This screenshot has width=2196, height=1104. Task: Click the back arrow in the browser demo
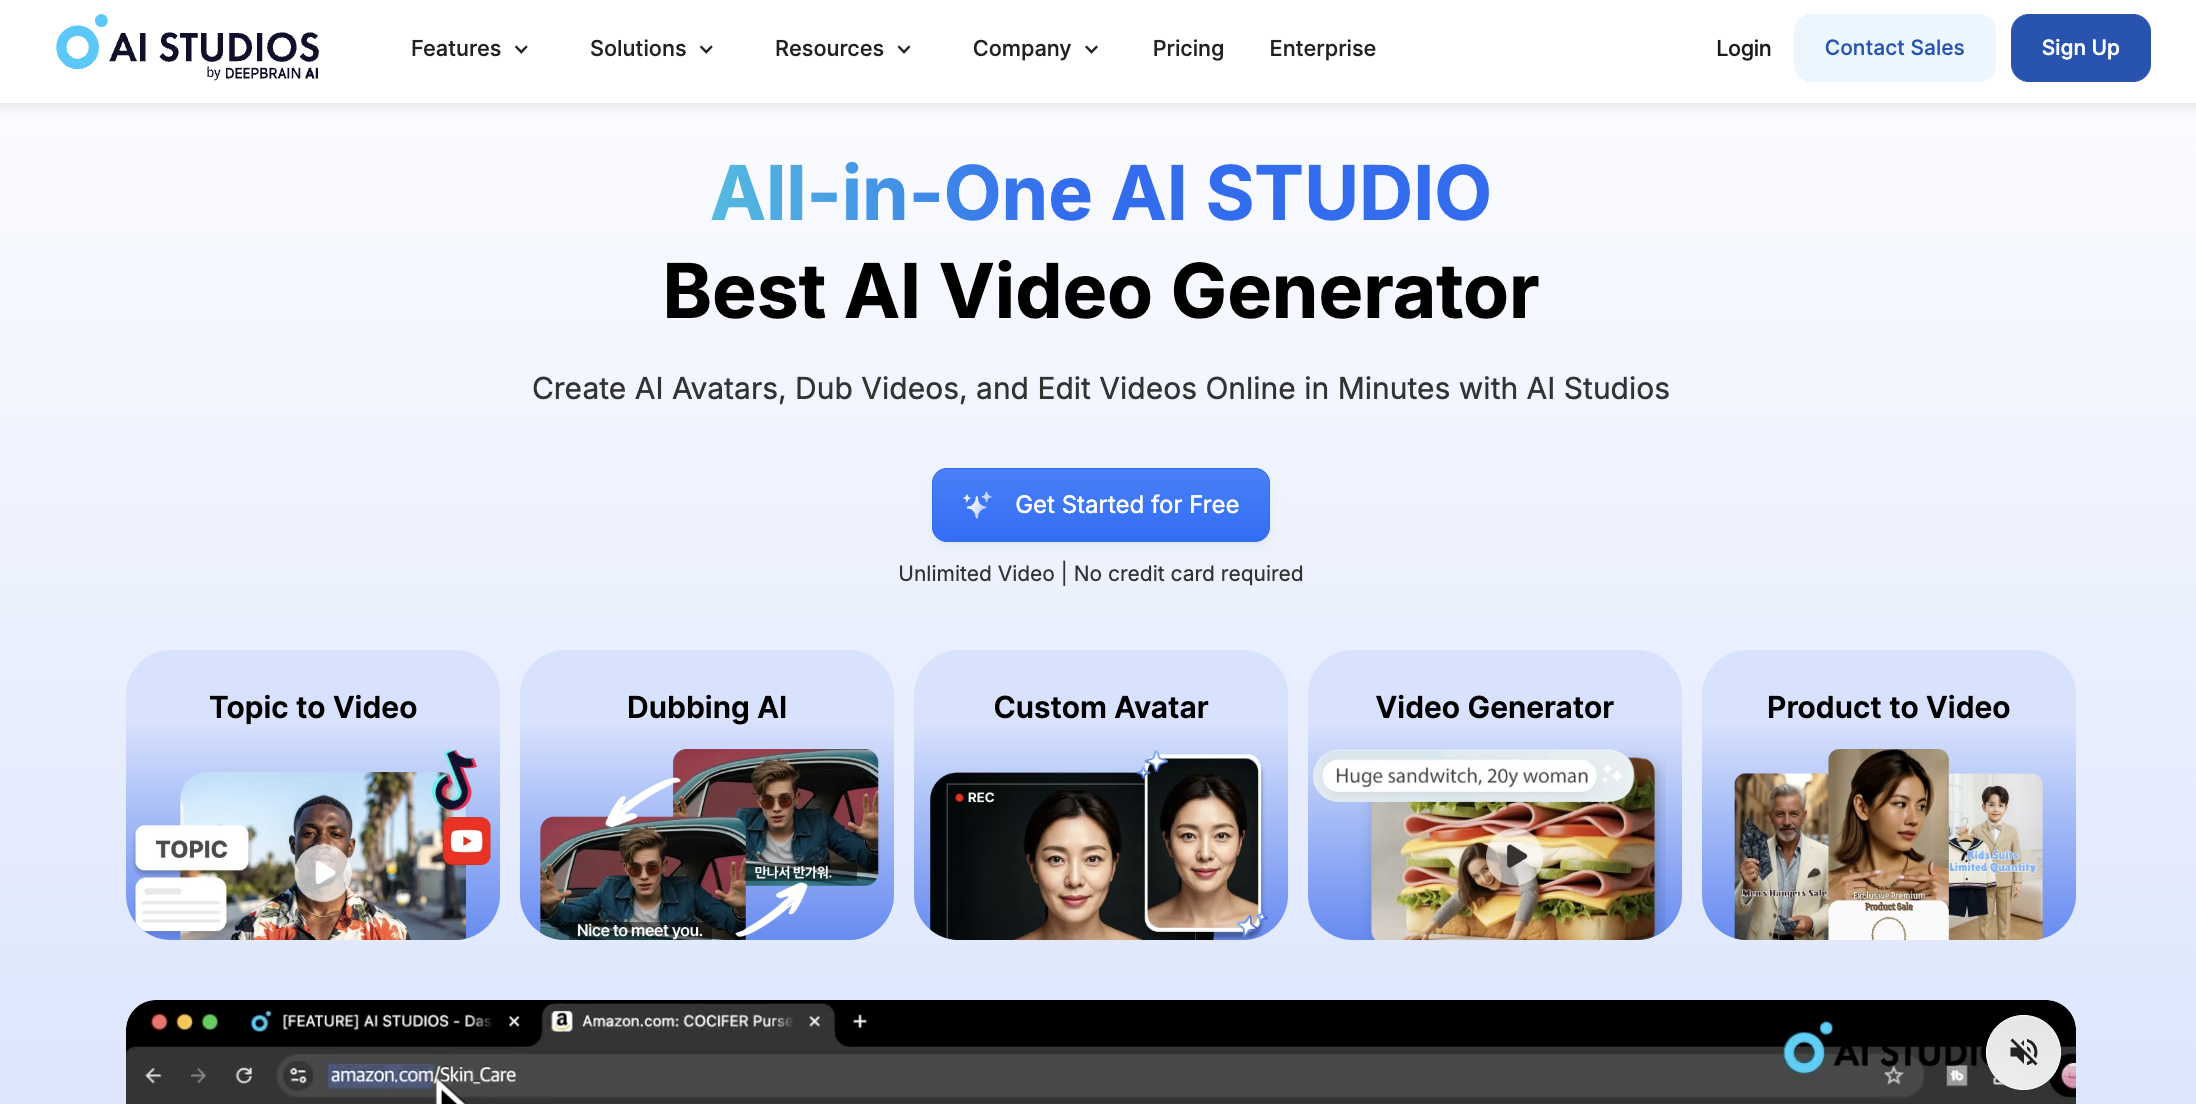[x=153, y=1074]
